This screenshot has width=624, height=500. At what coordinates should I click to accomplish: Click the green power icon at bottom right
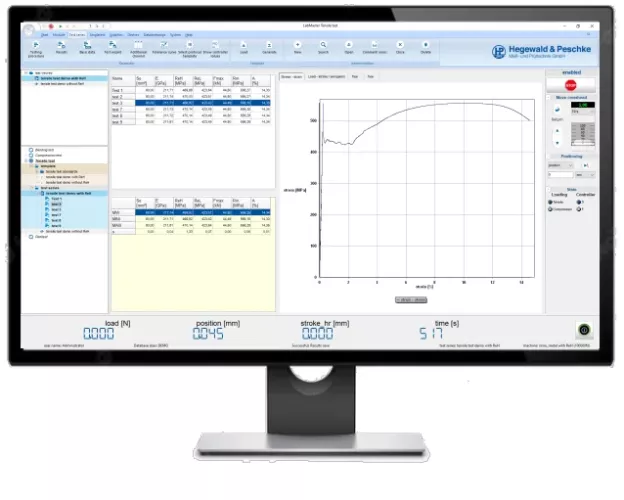584,329
